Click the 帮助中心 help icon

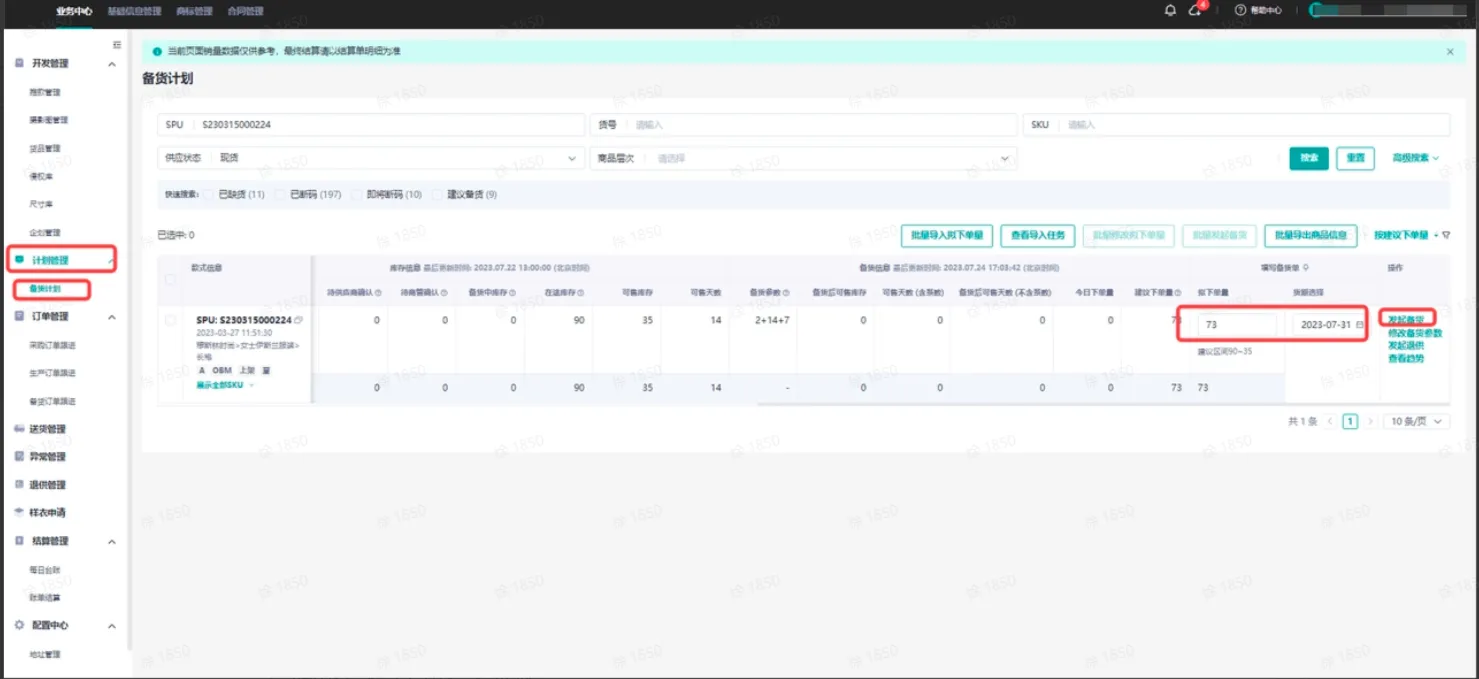coord(1241,10)
